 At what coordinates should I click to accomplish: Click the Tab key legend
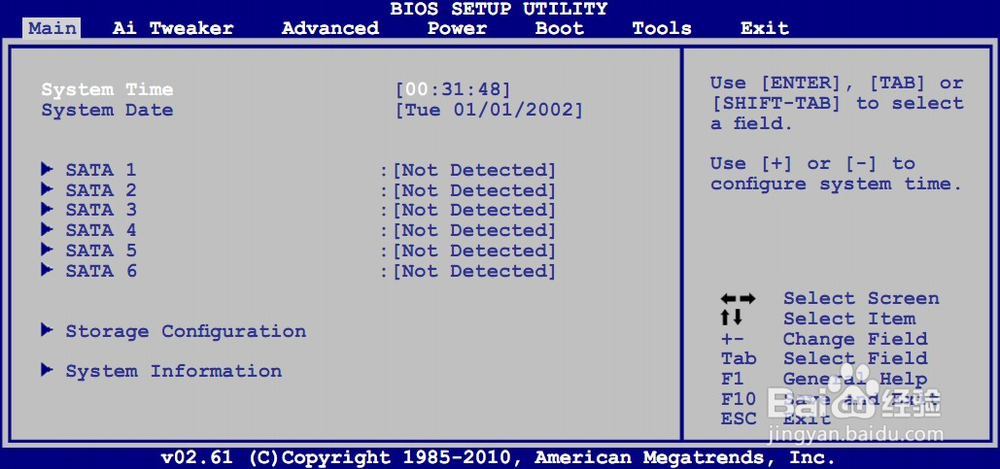[739, 359]
